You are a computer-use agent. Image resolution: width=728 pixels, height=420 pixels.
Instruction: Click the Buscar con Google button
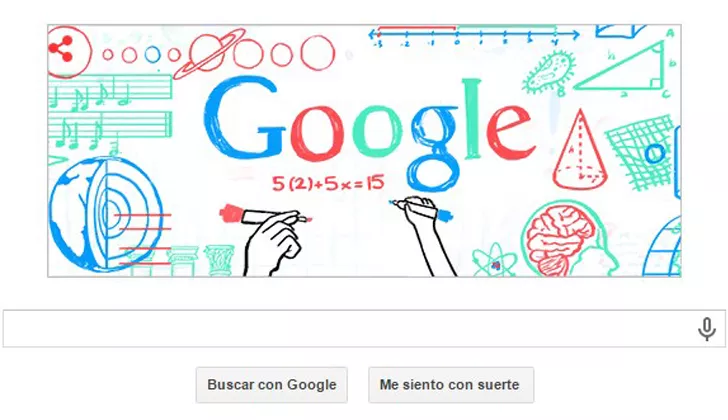coord(272,385)
